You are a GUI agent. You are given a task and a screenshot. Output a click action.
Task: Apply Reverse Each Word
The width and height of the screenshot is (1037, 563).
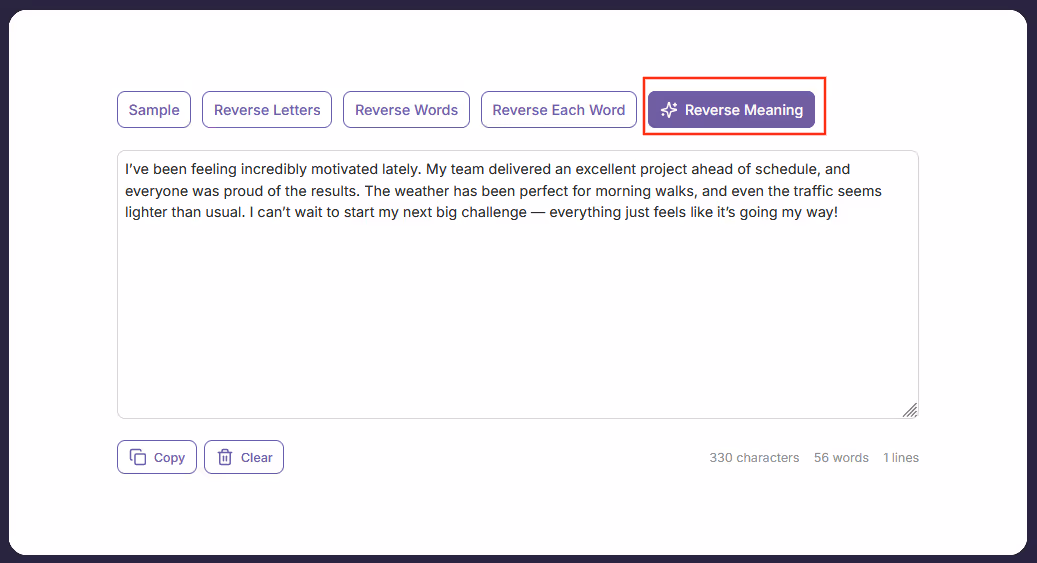559,110
